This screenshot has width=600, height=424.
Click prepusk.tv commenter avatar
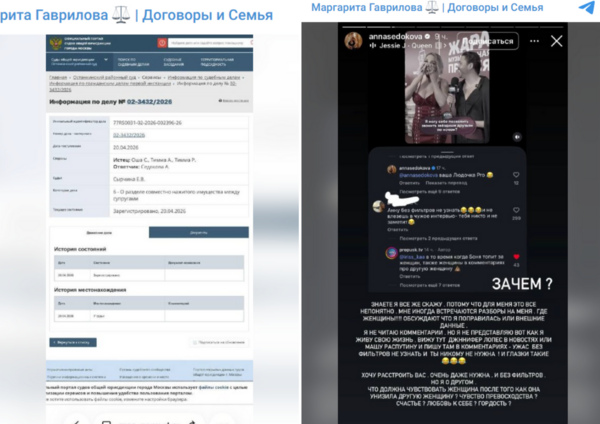coord(391,253)
